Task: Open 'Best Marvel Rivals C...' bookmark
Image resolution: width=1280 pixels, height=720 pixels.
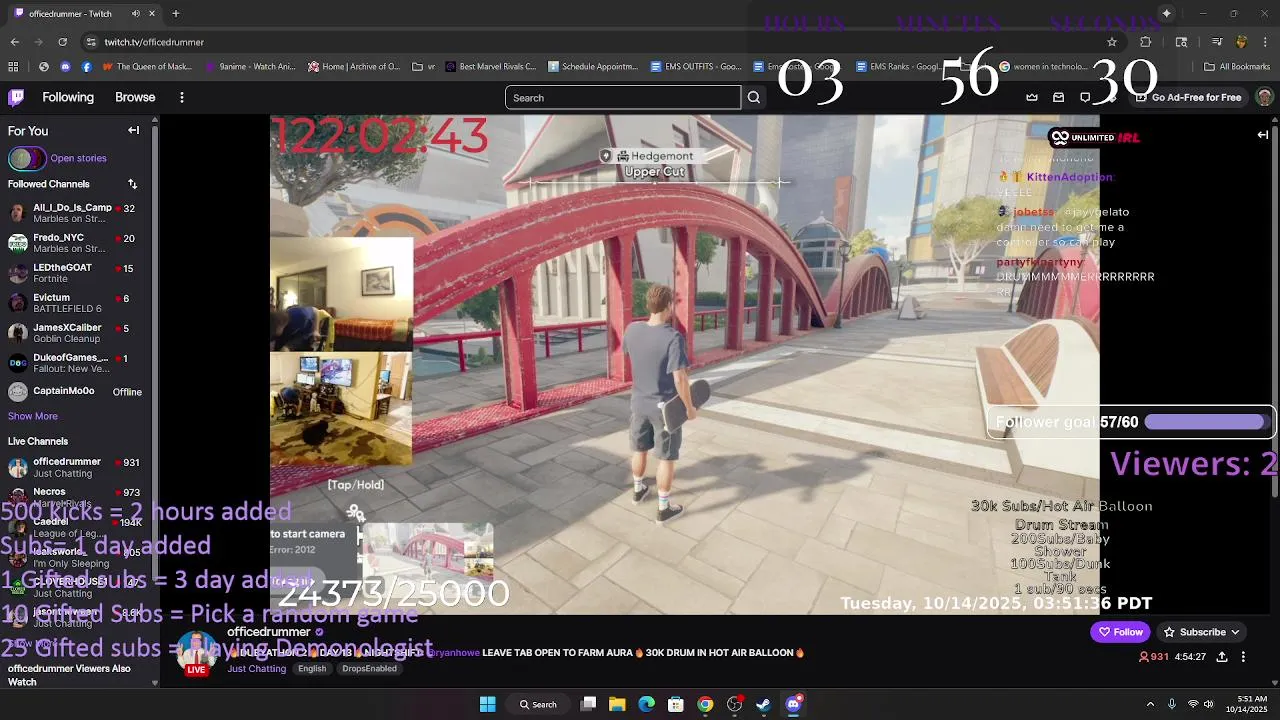Action: pos(491,67)
